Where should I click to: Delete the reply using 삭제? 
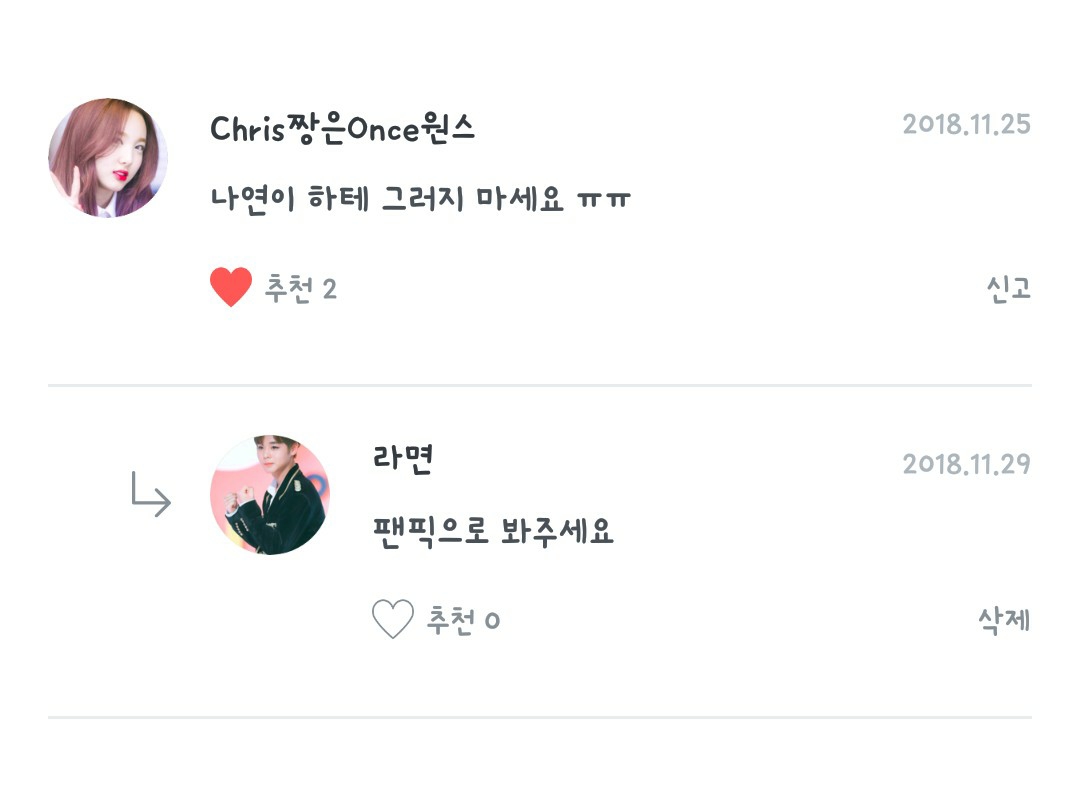pos(1004,620)
